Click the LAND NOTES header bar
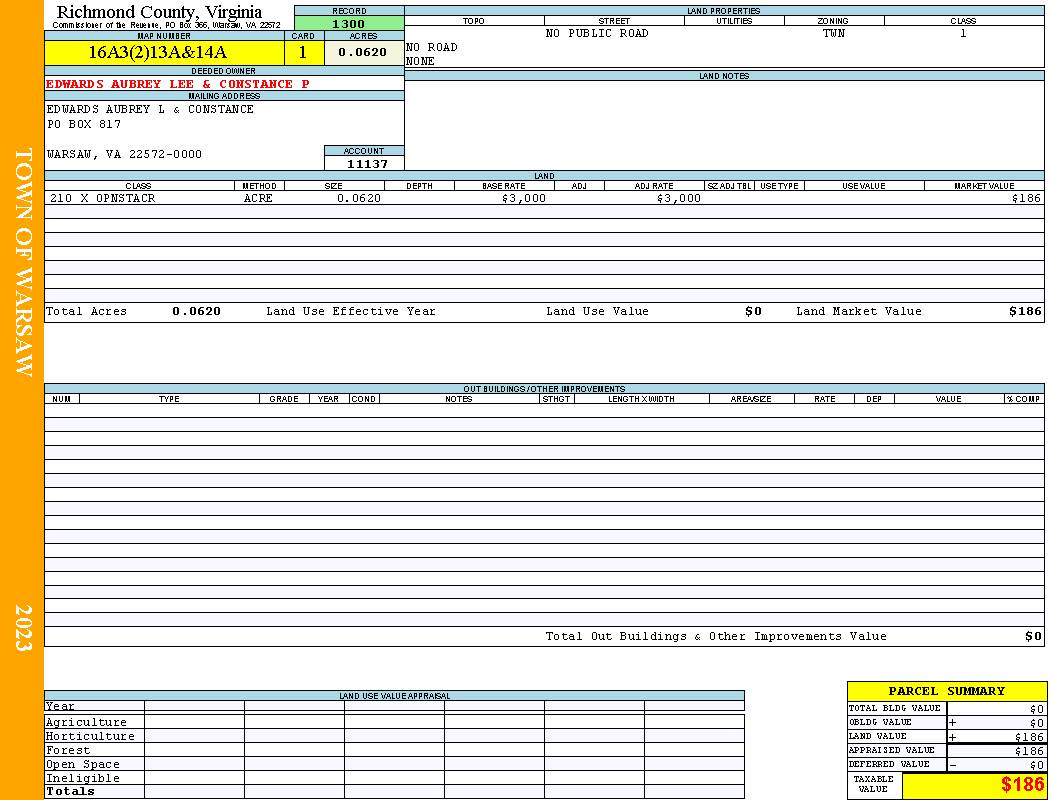Image resolution: width=1050 pixels, height=800 pixels. 725,76
